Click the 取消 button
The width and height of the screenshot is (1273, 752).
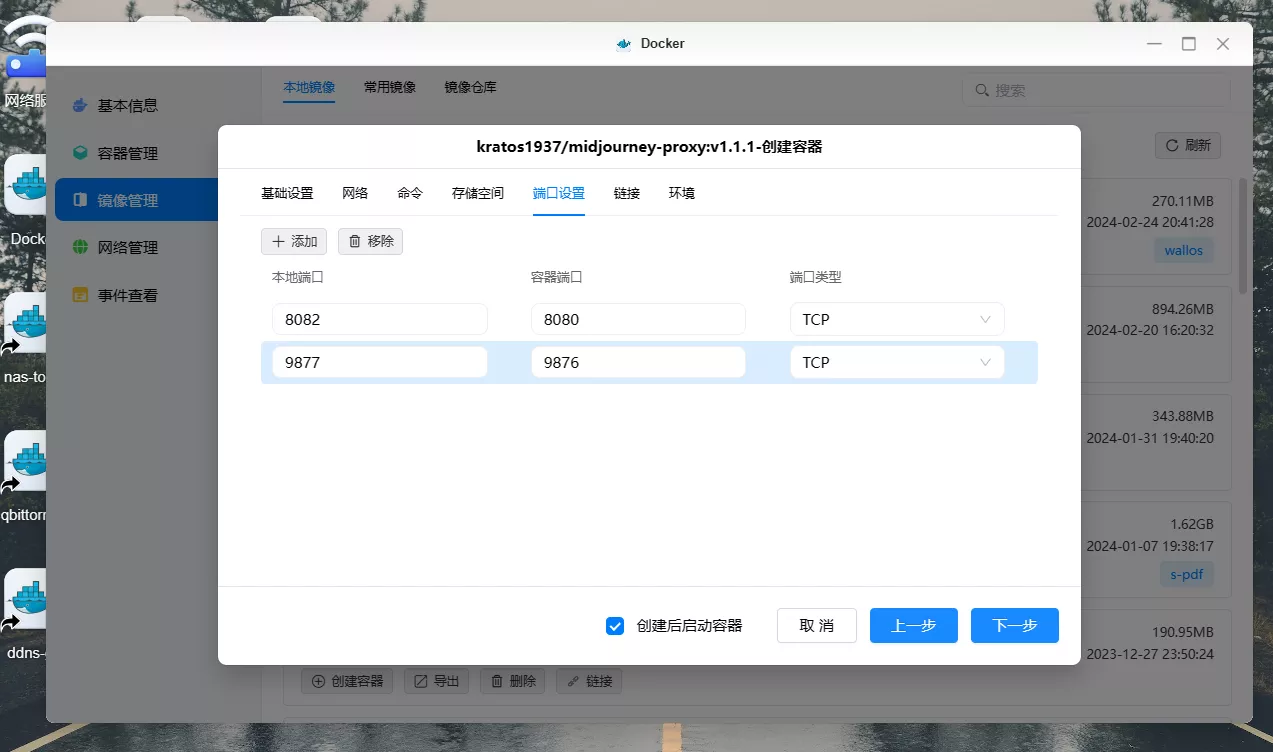(x=817, y=625)
